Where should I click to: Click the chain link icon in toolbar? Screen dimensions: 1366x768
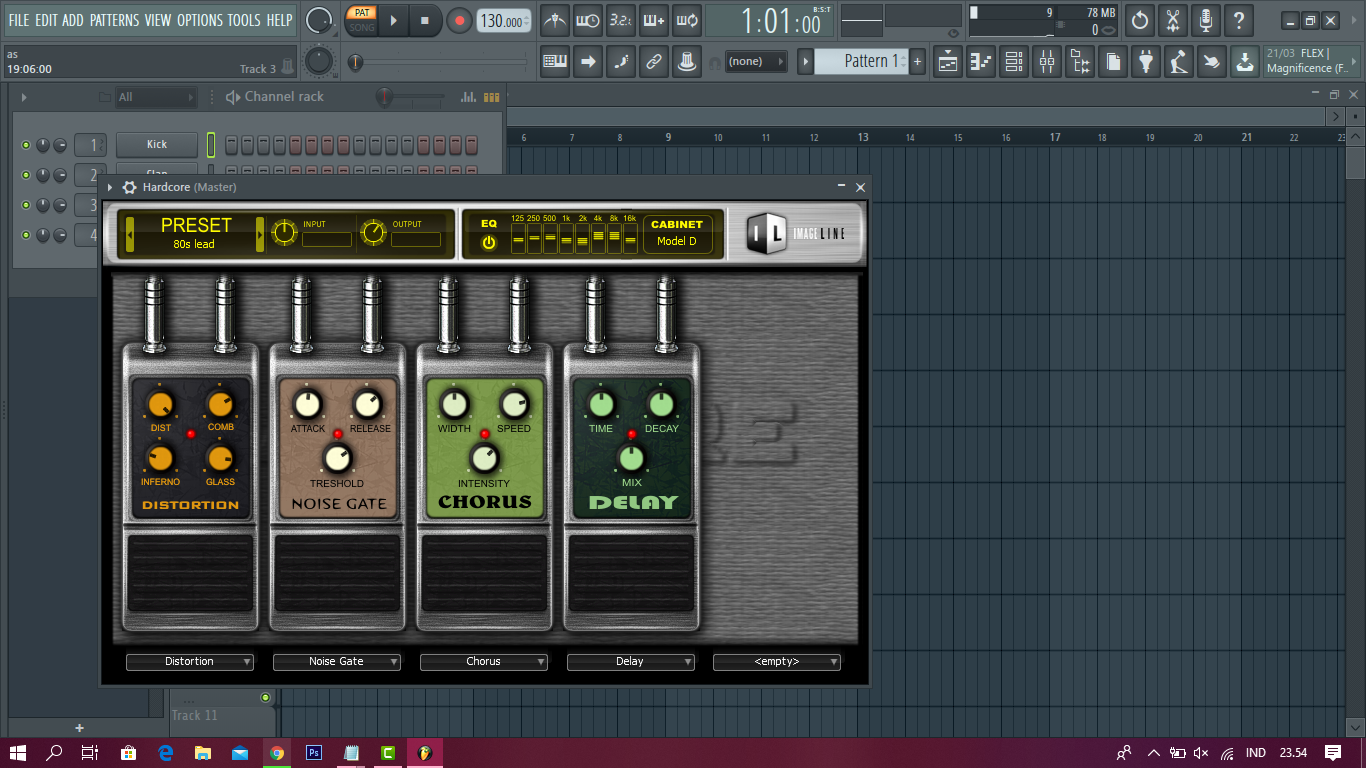point(654,62)
